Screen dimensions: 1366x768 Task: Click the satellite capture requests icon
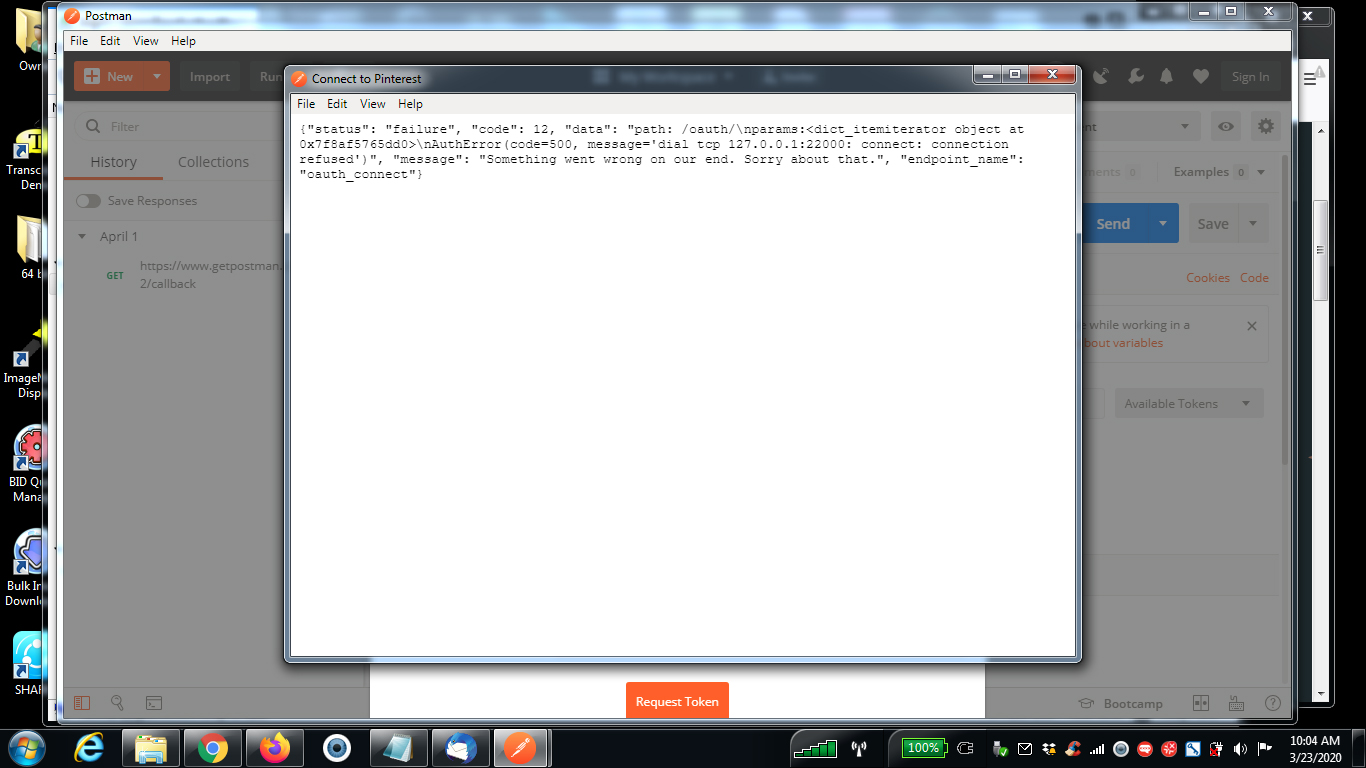[1102, 77]
